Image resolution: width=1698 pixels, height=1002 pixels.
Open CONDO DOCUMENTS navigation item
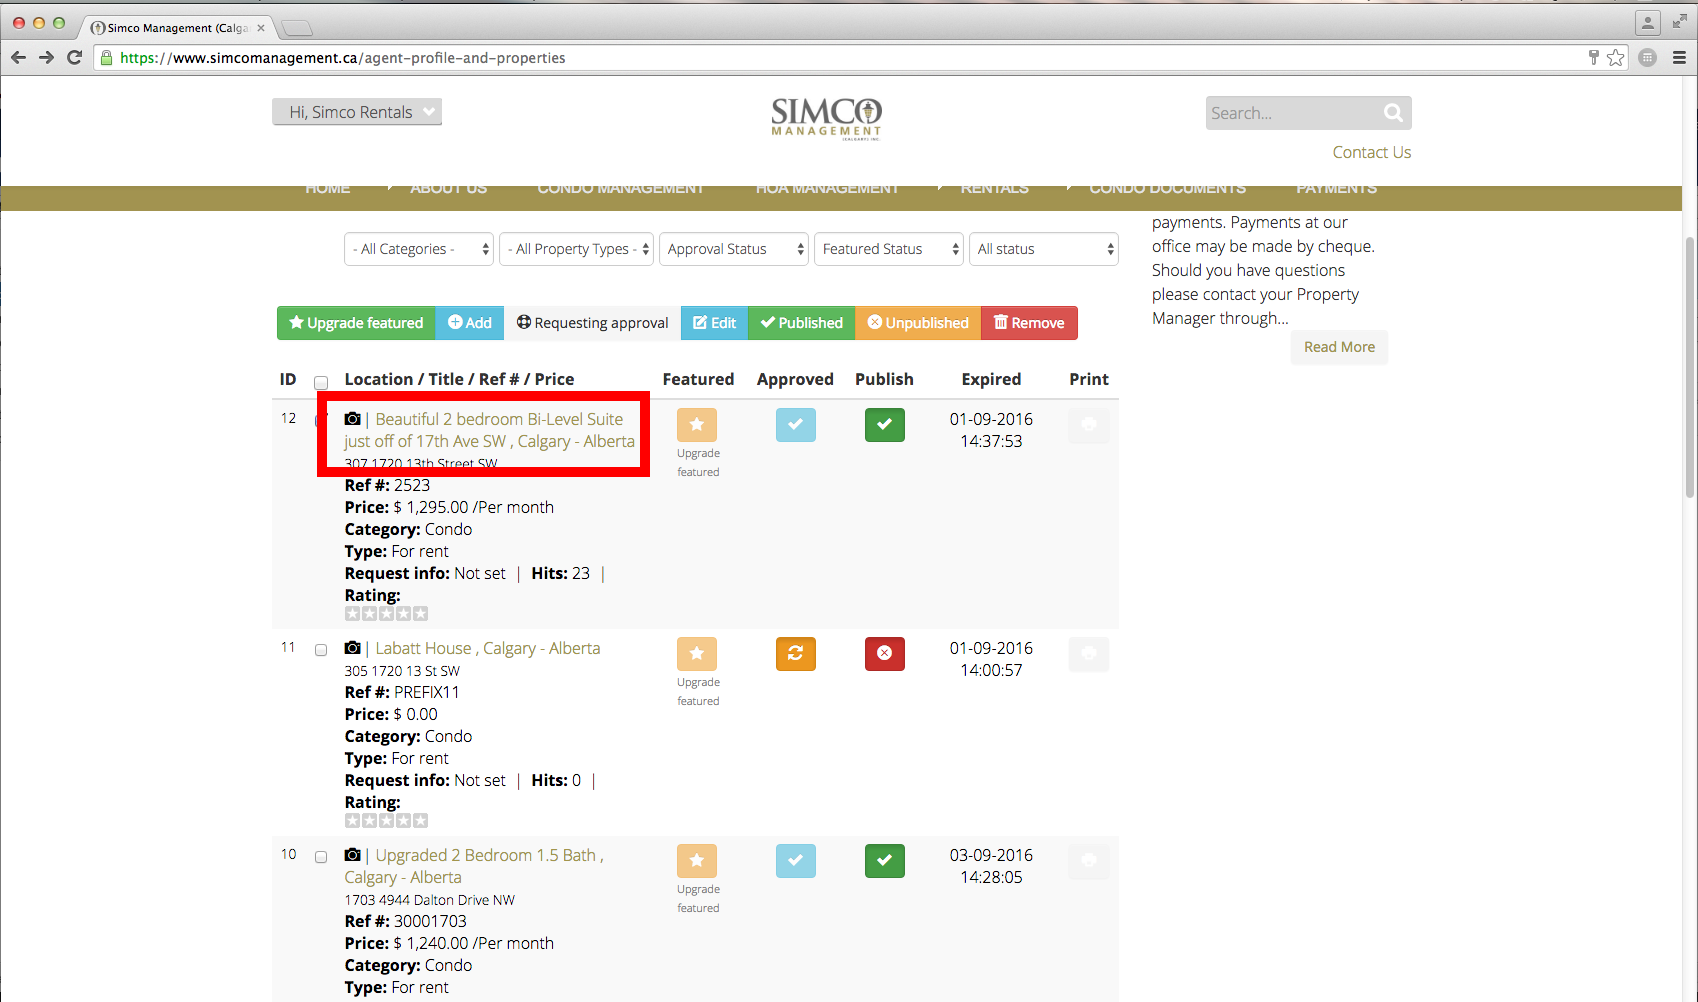(1168, 189)
